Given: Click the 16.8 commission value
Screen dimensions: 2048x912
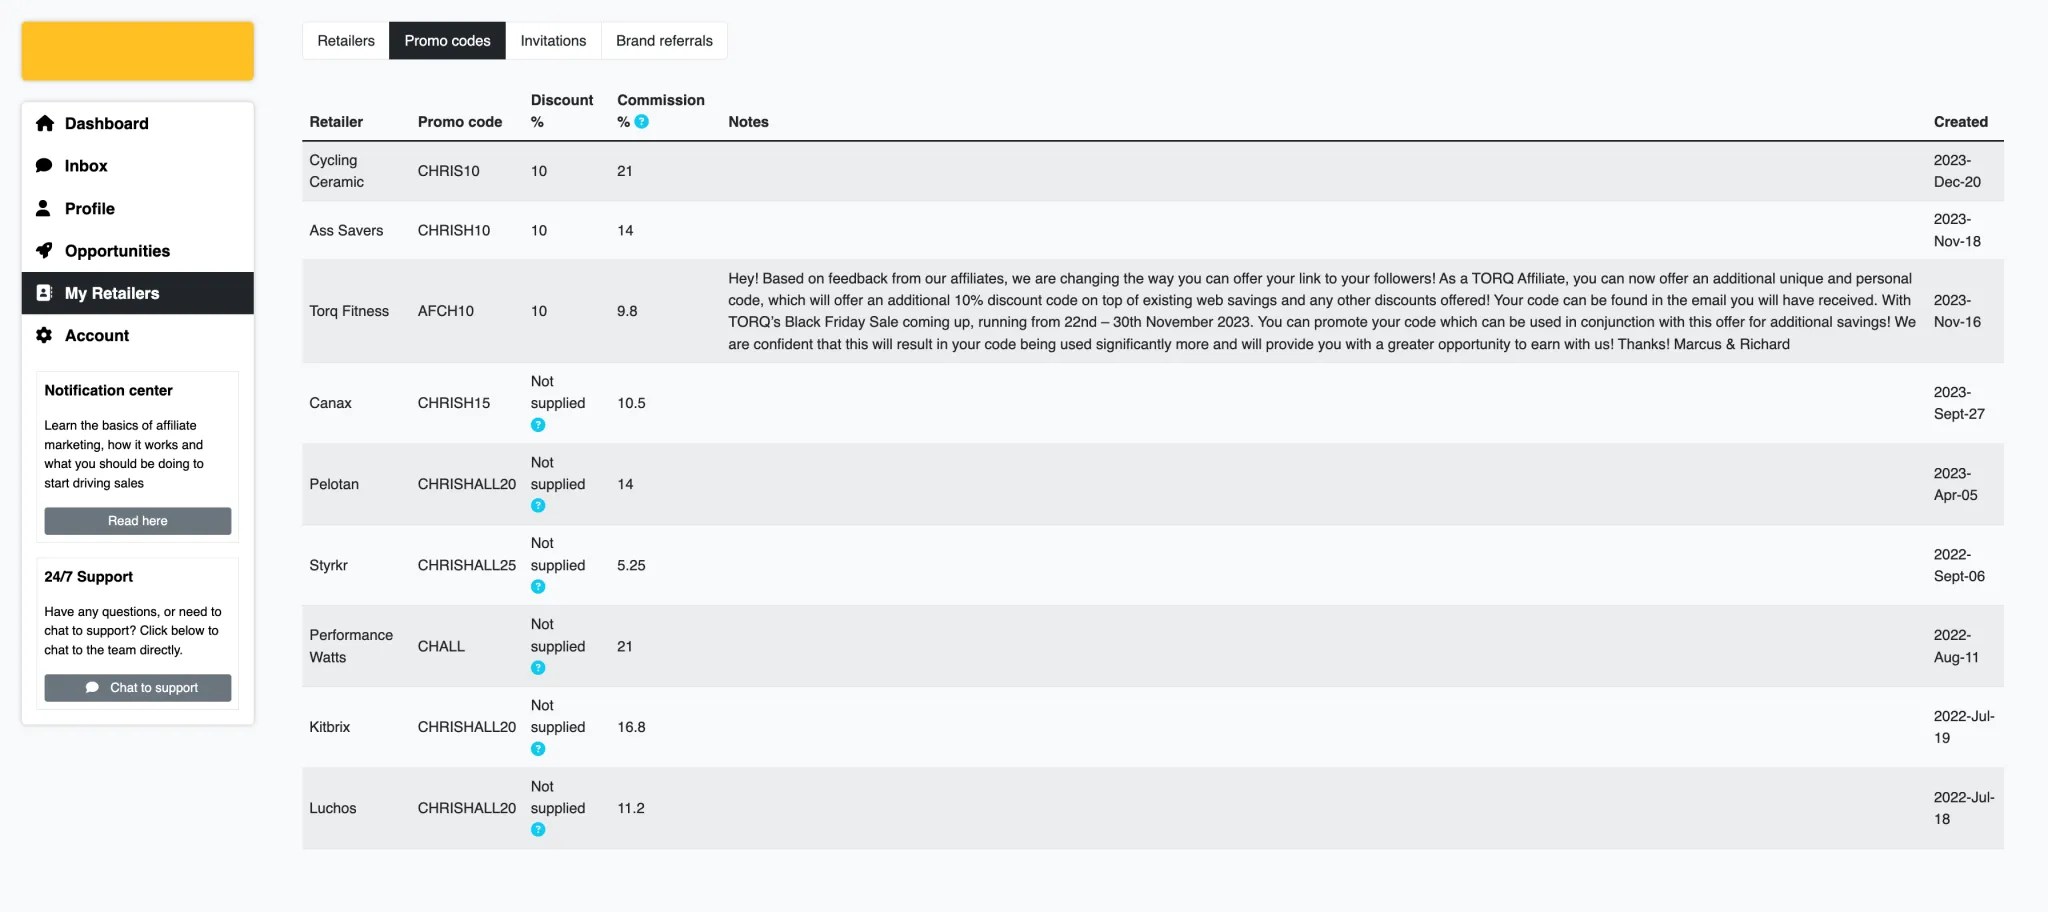Looking at the screenshot, I should click(631, 727).
